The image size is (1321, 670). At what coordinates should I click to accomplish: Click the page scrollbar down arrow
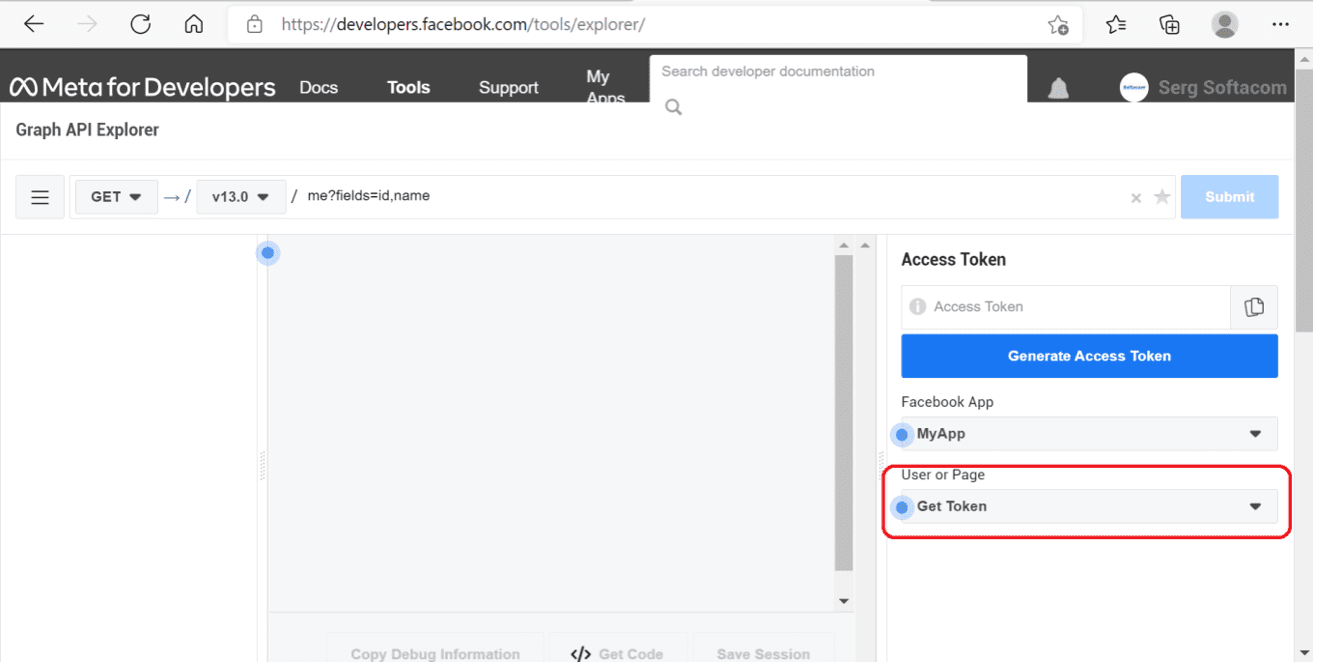[1304, 653]
